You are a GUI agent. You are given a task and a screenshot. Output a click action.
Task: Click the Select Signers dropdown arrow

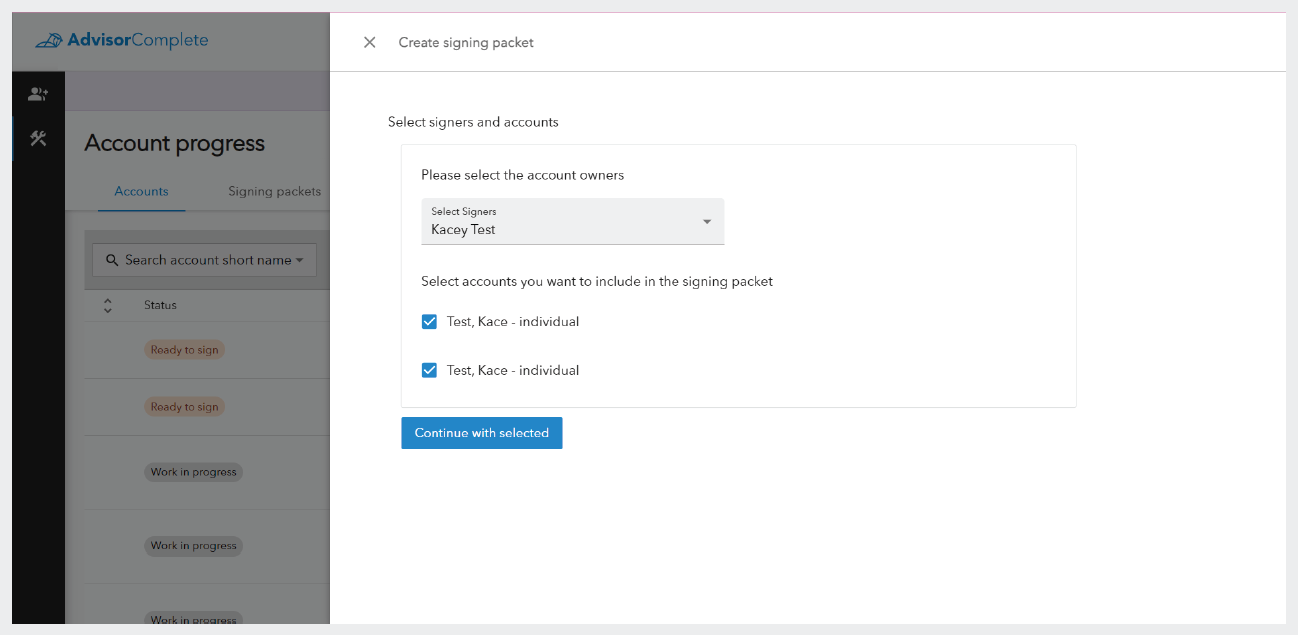point(706,222)
